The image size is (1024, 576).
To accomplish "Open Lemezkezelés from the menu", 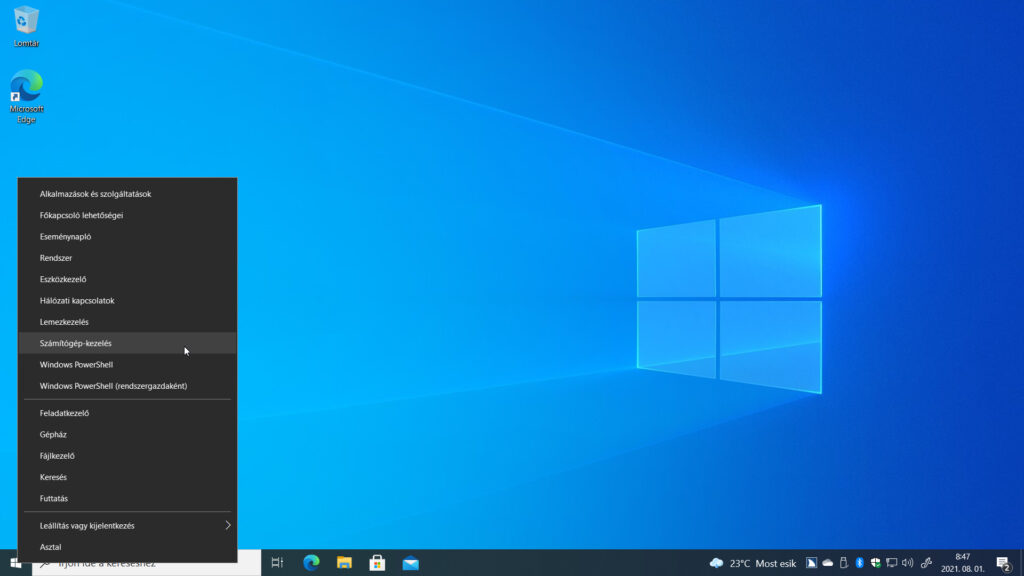I will pyautogui.click(x=127, y=322).
